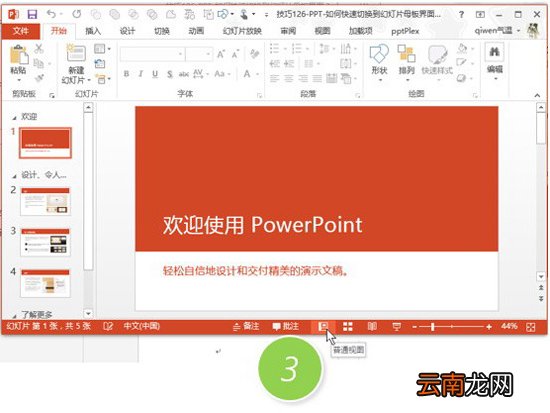Undo the last action

(52, 14)
